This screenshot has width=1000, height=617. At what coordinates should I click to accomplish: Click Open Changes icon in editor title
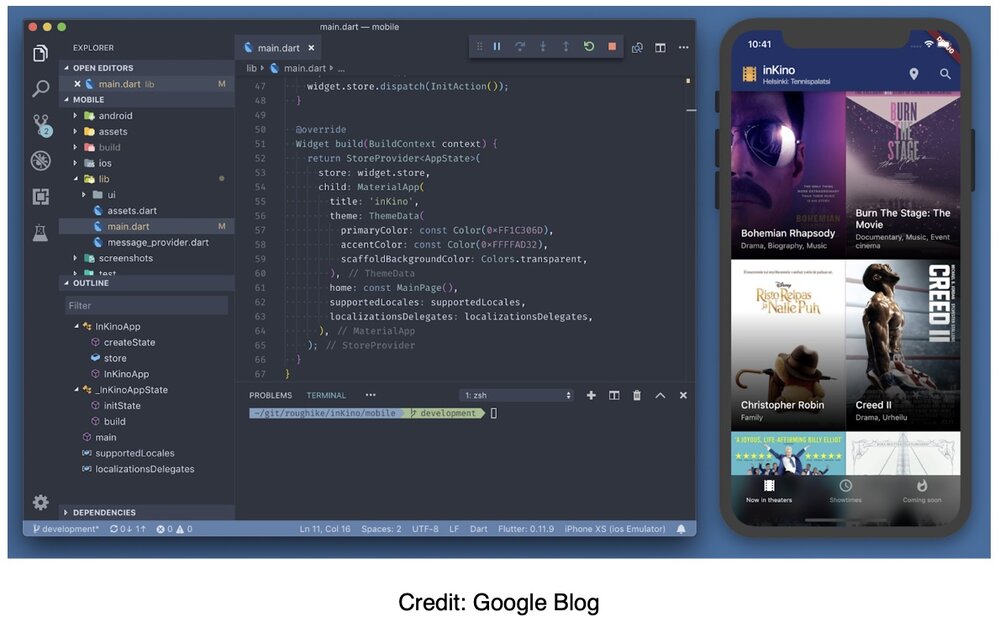click(637, 48)
